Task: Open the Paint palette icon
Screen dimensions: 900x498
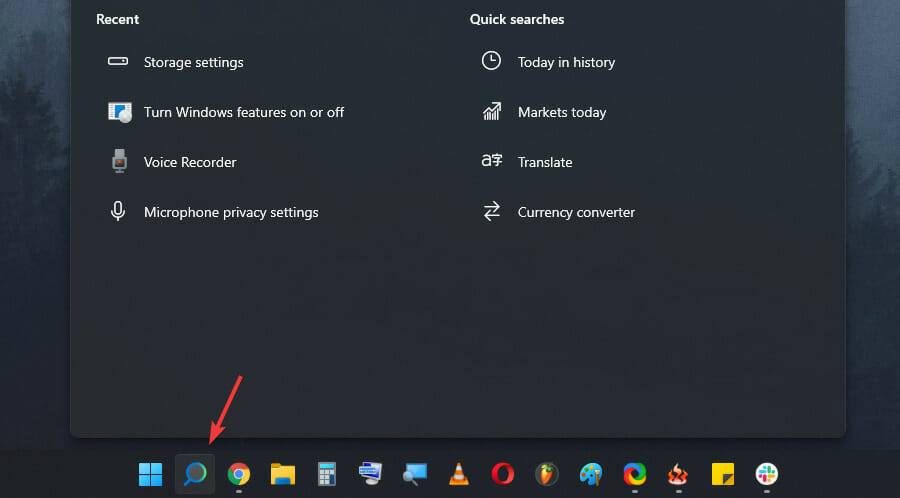Action: (591, 474)
